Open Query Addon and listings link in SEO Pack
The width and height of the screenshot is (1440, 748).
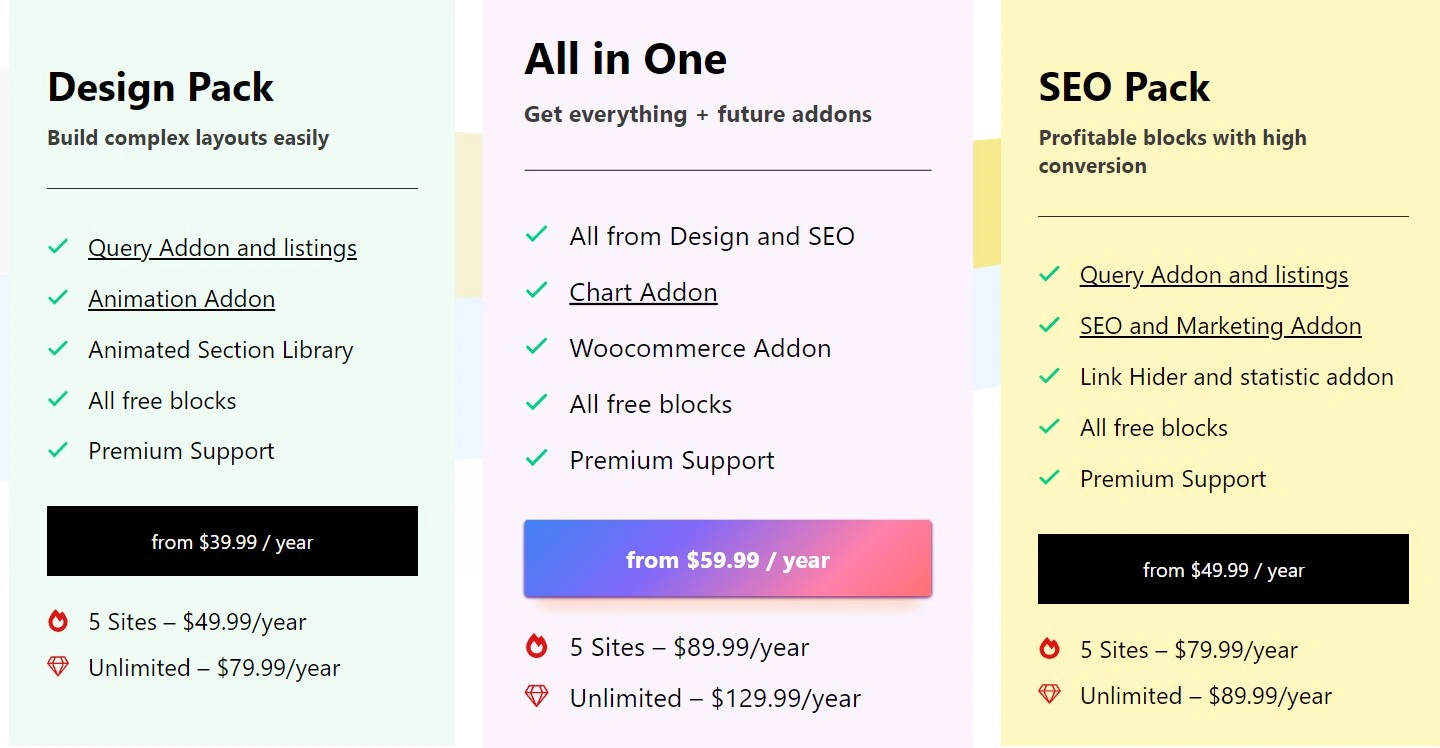click(x=1214, y=275)
